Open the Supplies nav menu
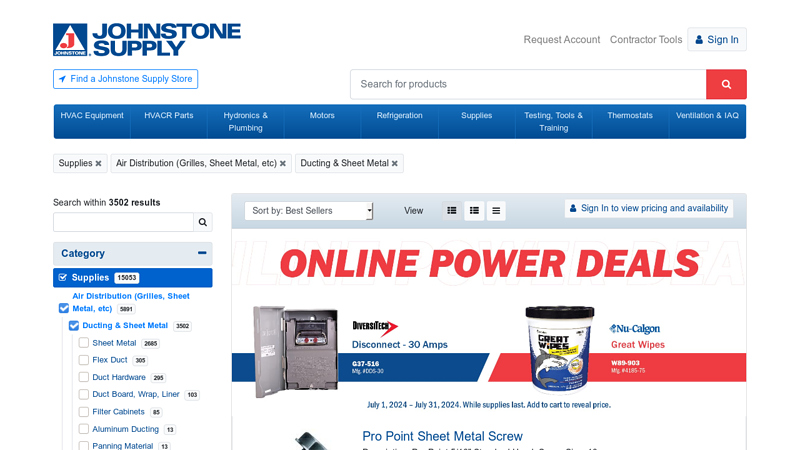The image size is (800, 450). [477, 121]
